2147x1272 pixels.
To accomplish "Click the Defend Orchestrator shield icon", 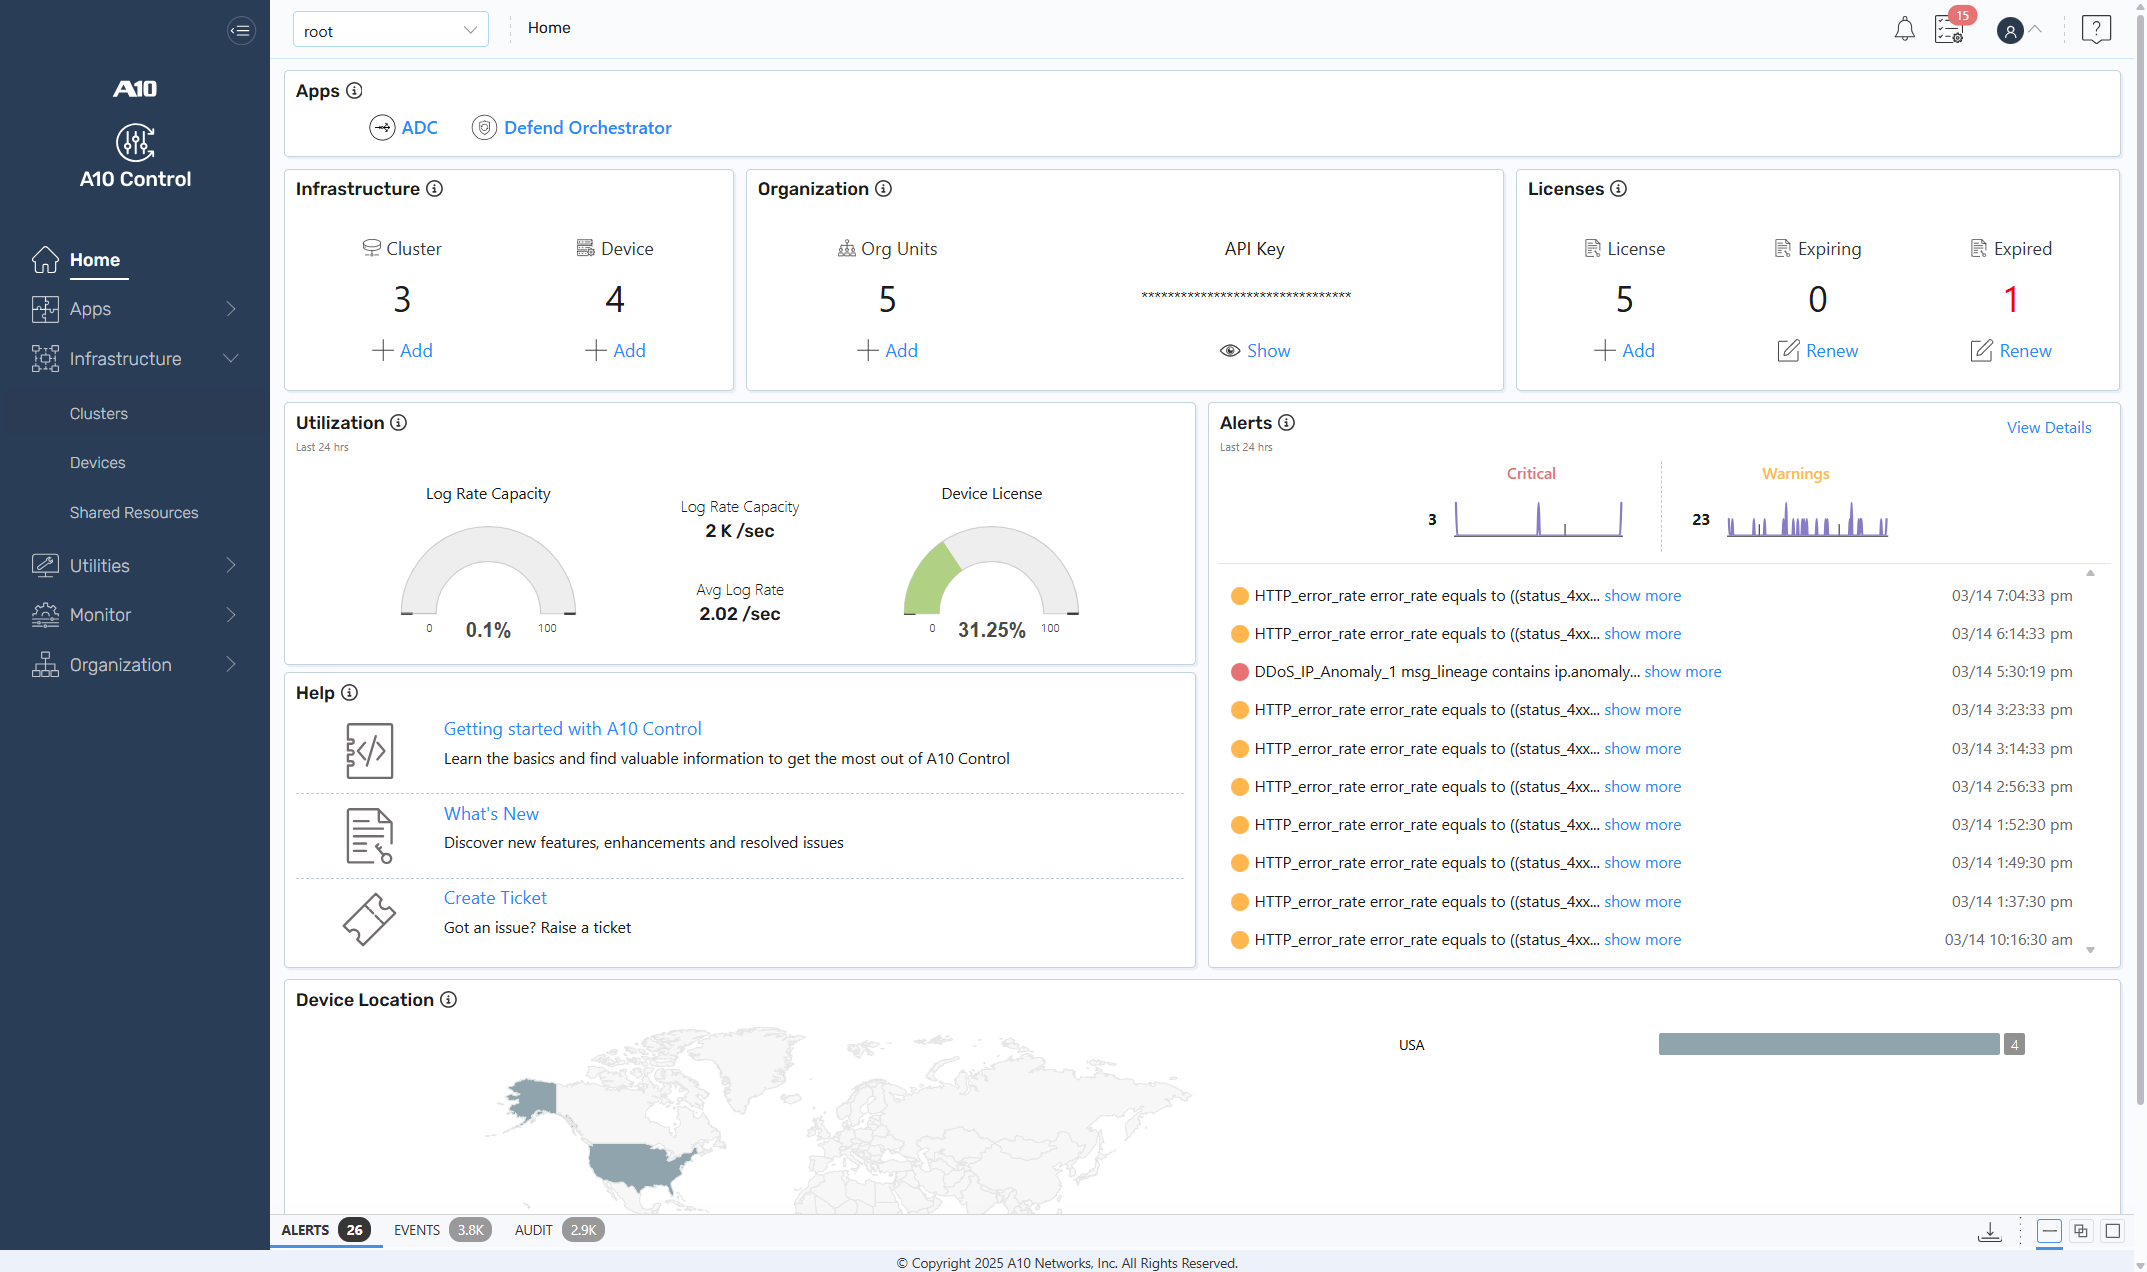I will pos(484,128).
